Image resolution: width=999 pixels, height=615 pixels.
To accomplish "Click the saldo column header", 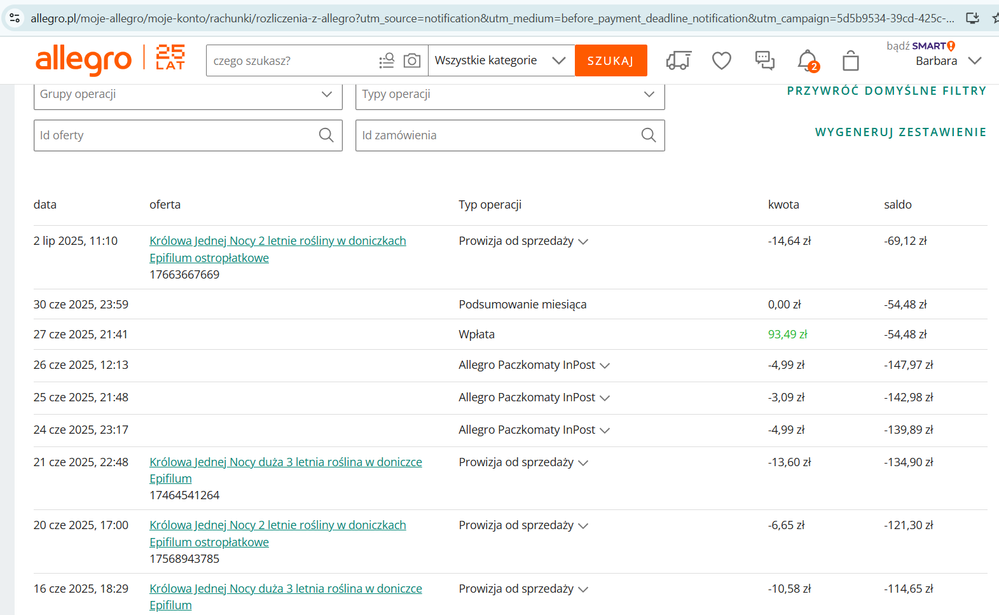I will pos(898,205).
